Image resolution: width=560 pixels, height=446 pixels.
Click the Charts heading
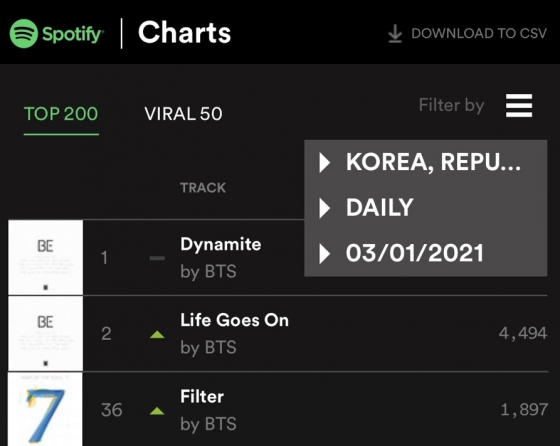(x=184, y=33)
